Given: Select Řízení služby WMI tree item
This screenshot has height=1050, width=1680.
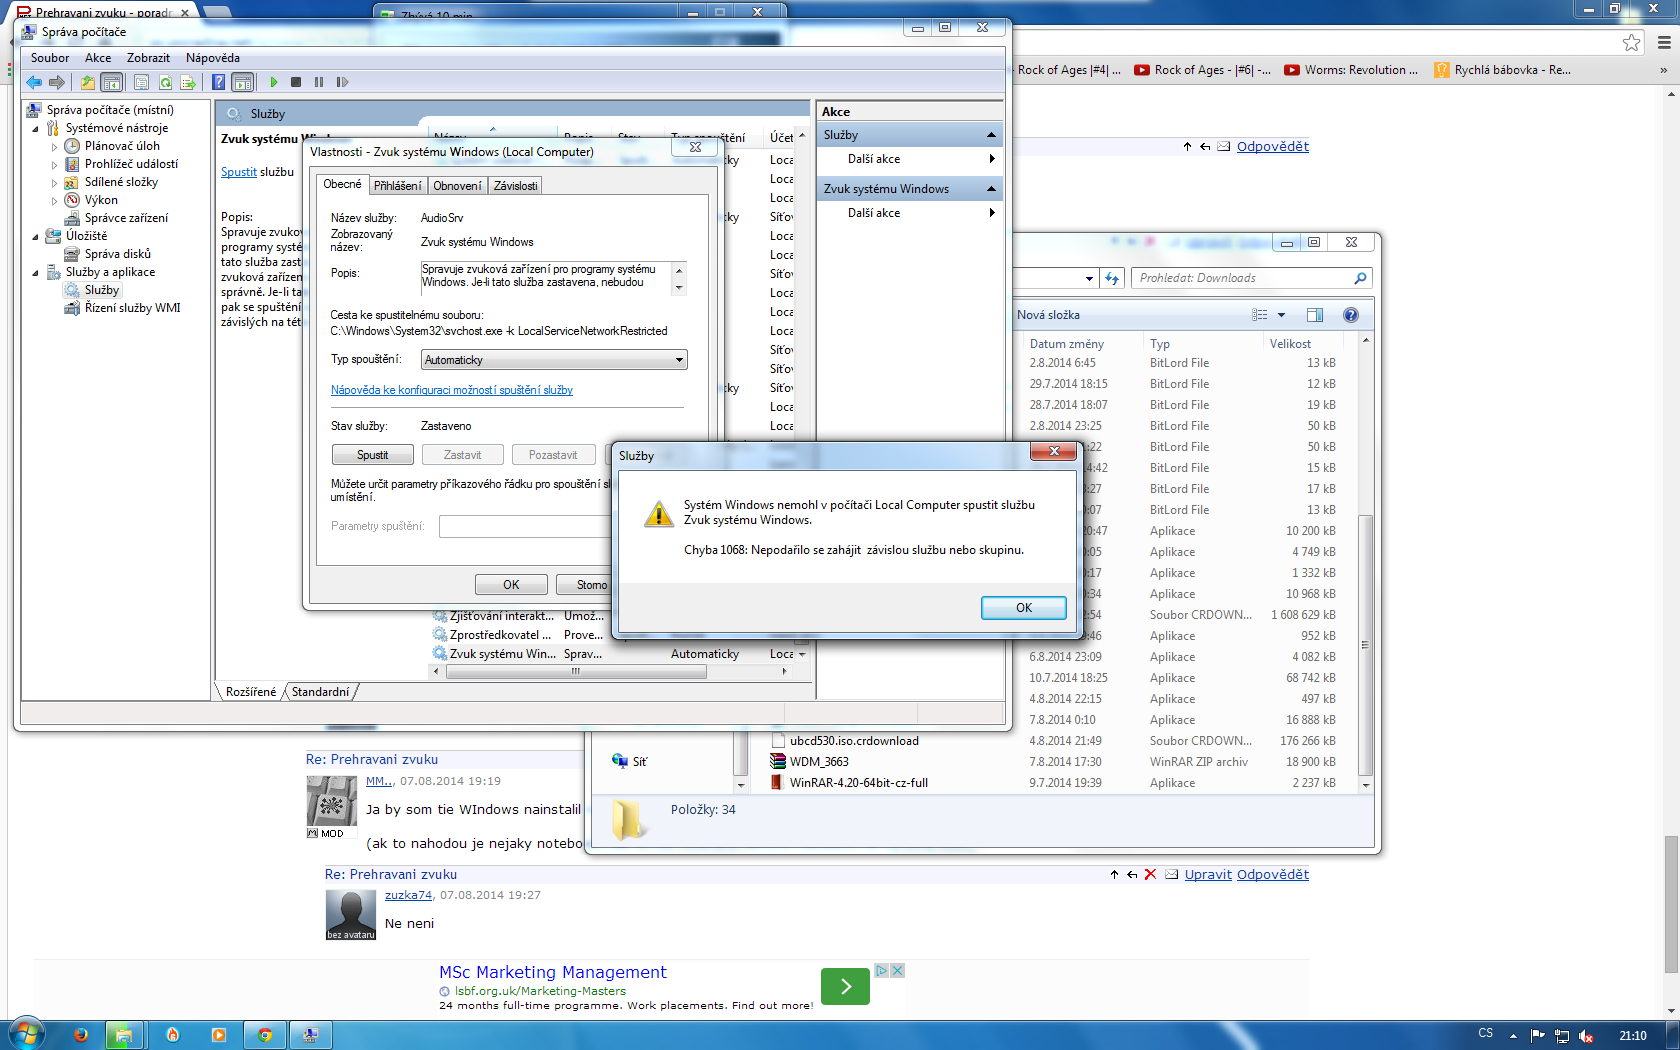Looking at the screenshot, I should tap(132, 308).
